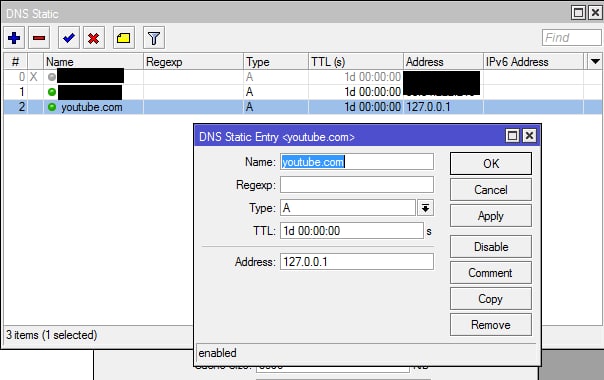
Task: Open Comment button in dialog
Action: pos(491,273)
